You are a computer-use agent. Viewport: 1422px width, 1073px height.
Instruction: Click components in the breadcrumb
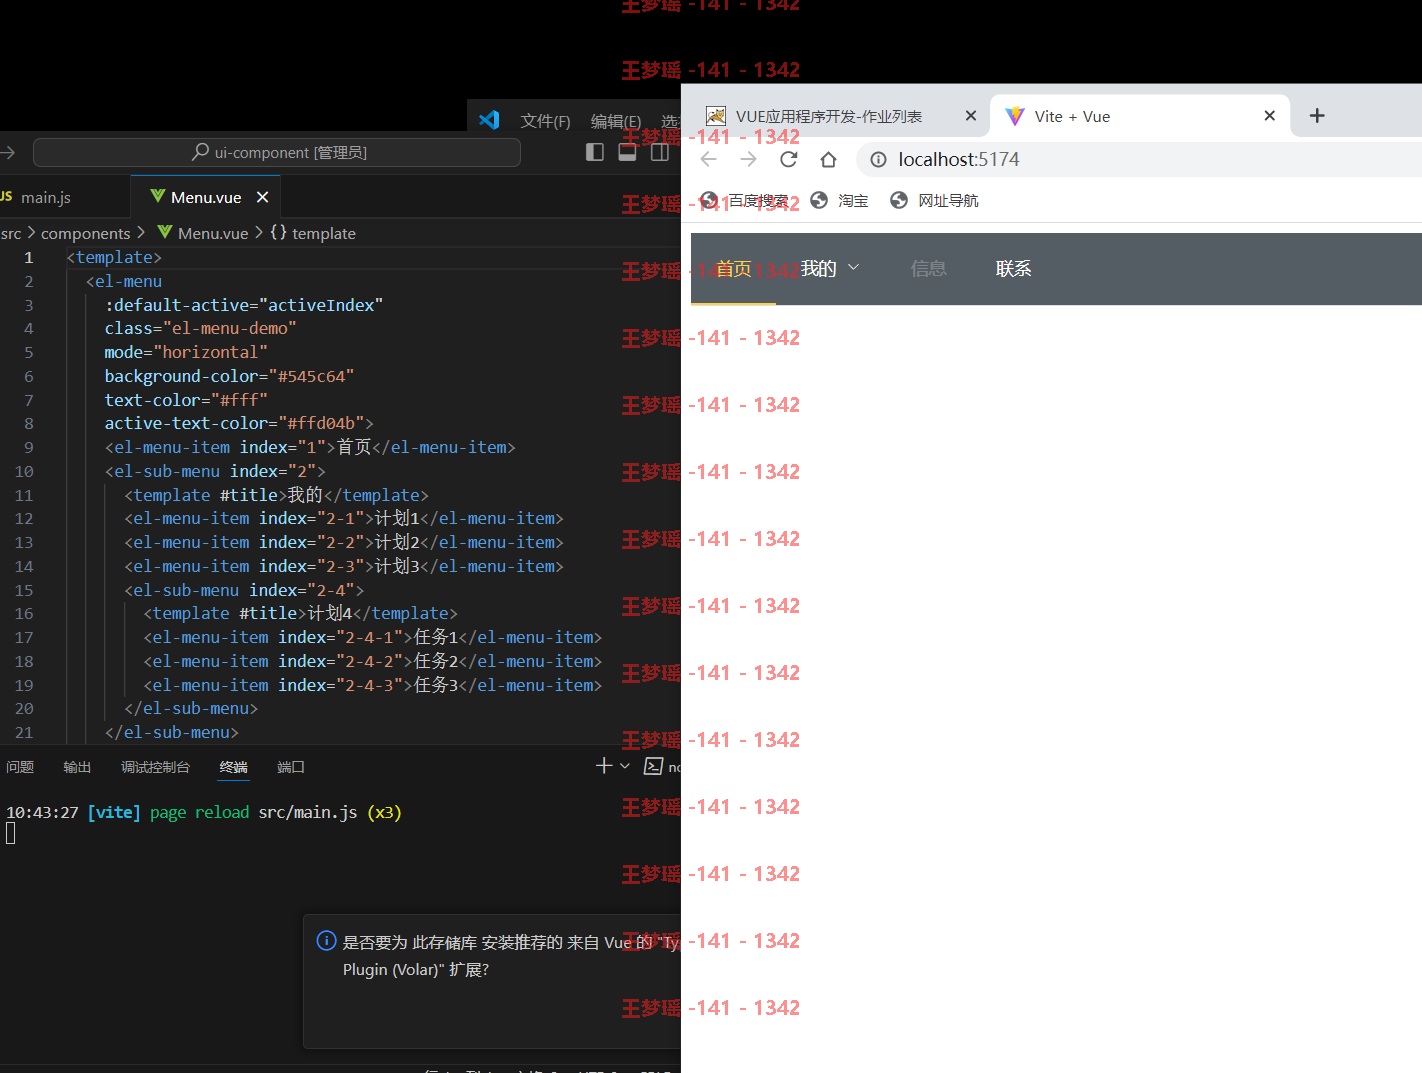pyautogui.click(x=86, y=233)
